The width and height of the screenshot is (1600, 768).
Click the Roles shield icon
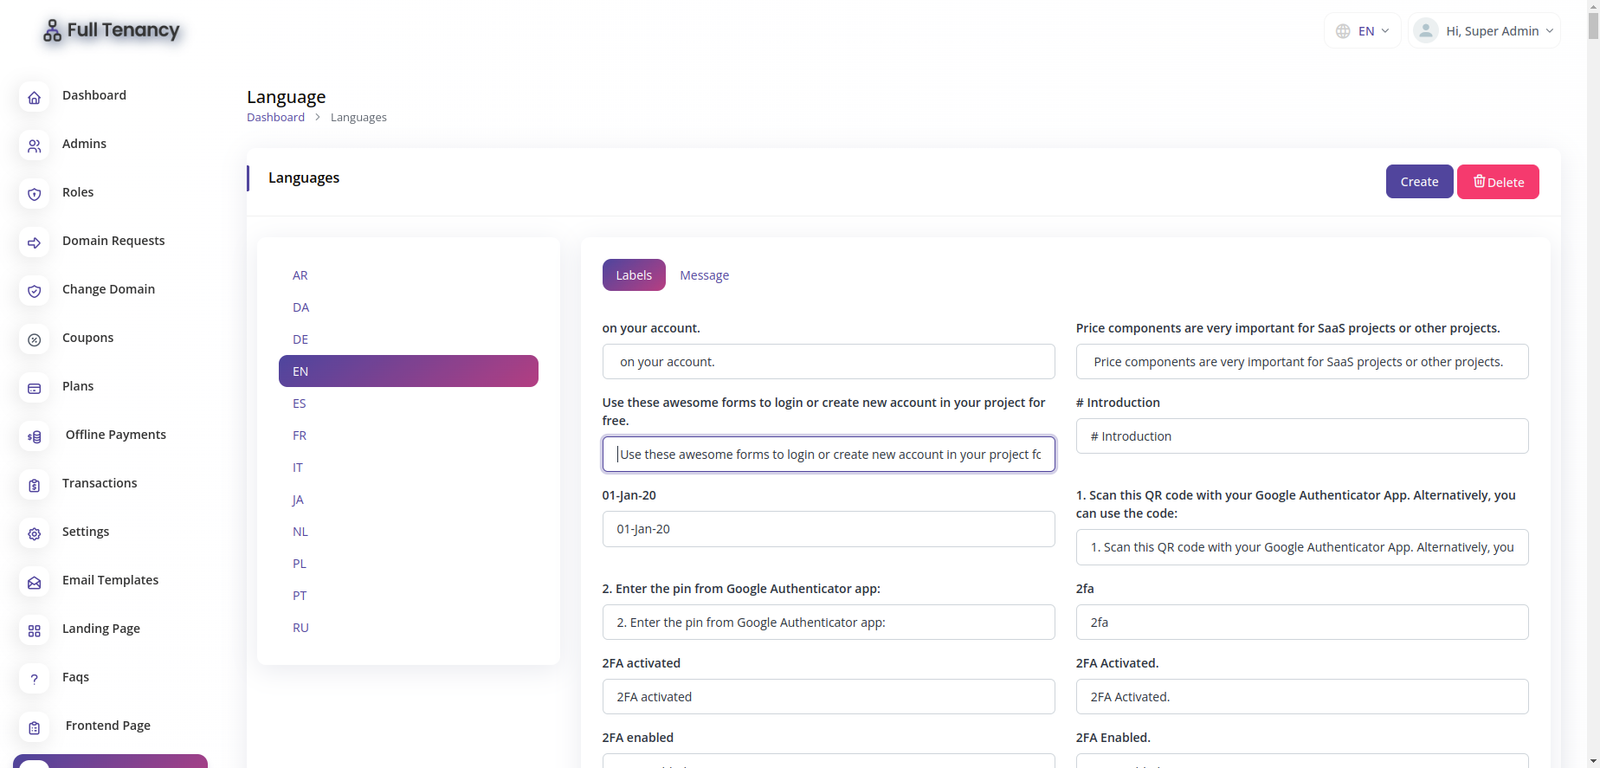click(34, 194)
